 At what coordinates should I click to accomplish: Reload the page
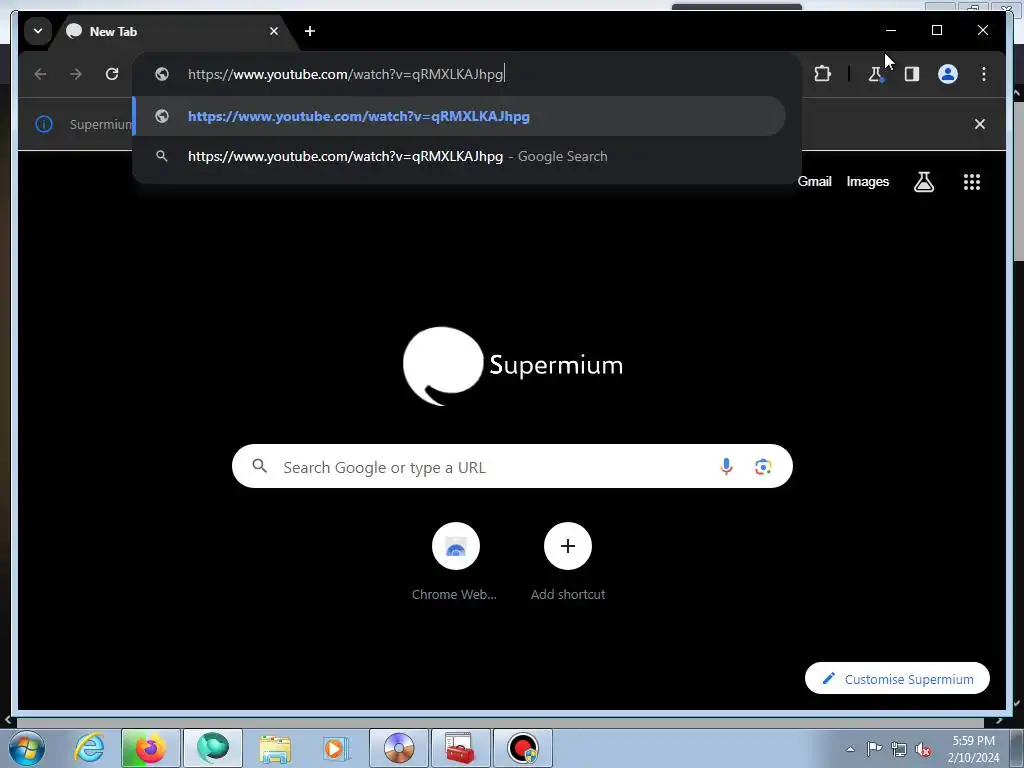tap(112, 74)
